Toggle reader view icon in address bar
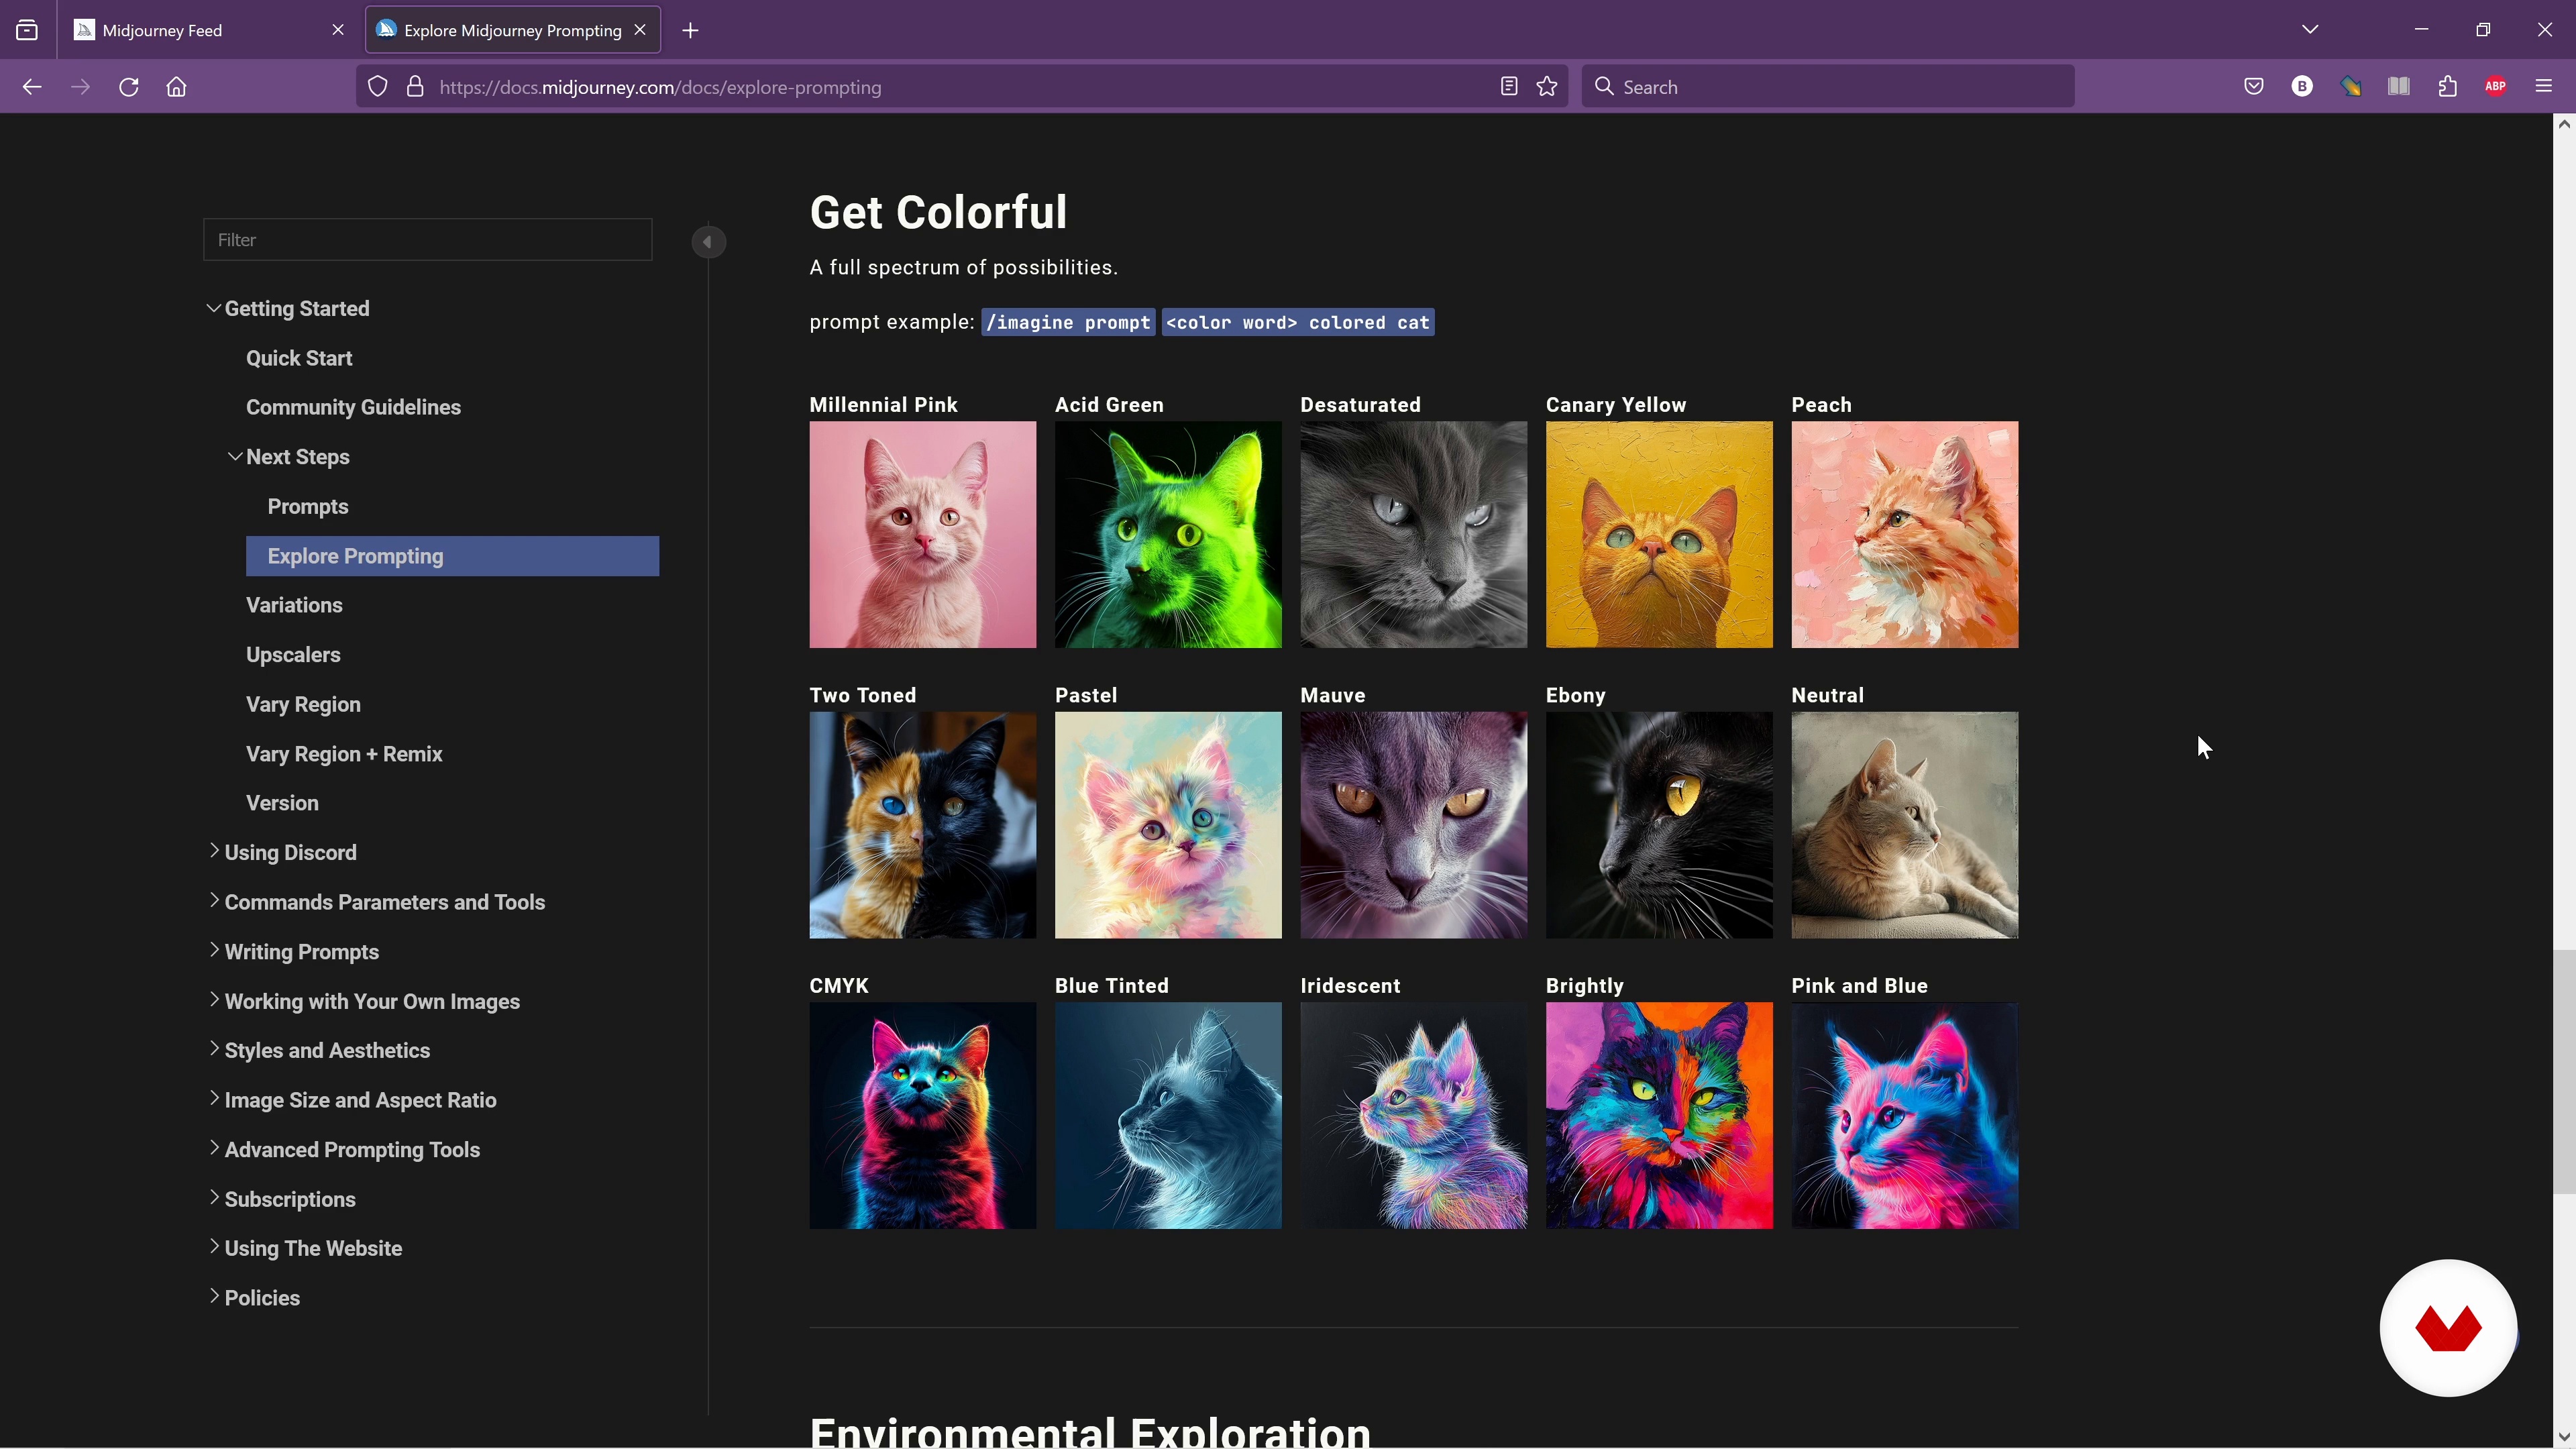The height and width of the screenshot is (1449, 2576). point(1509,87)
